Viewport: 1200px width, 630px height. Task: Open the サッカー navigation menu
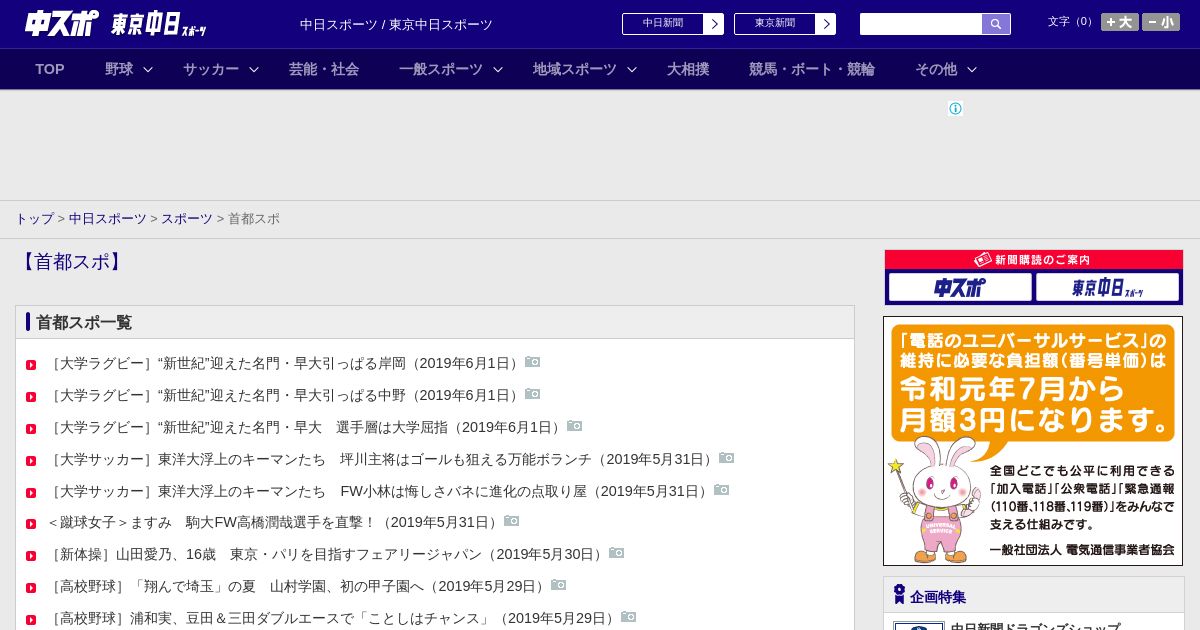(211, 69)
